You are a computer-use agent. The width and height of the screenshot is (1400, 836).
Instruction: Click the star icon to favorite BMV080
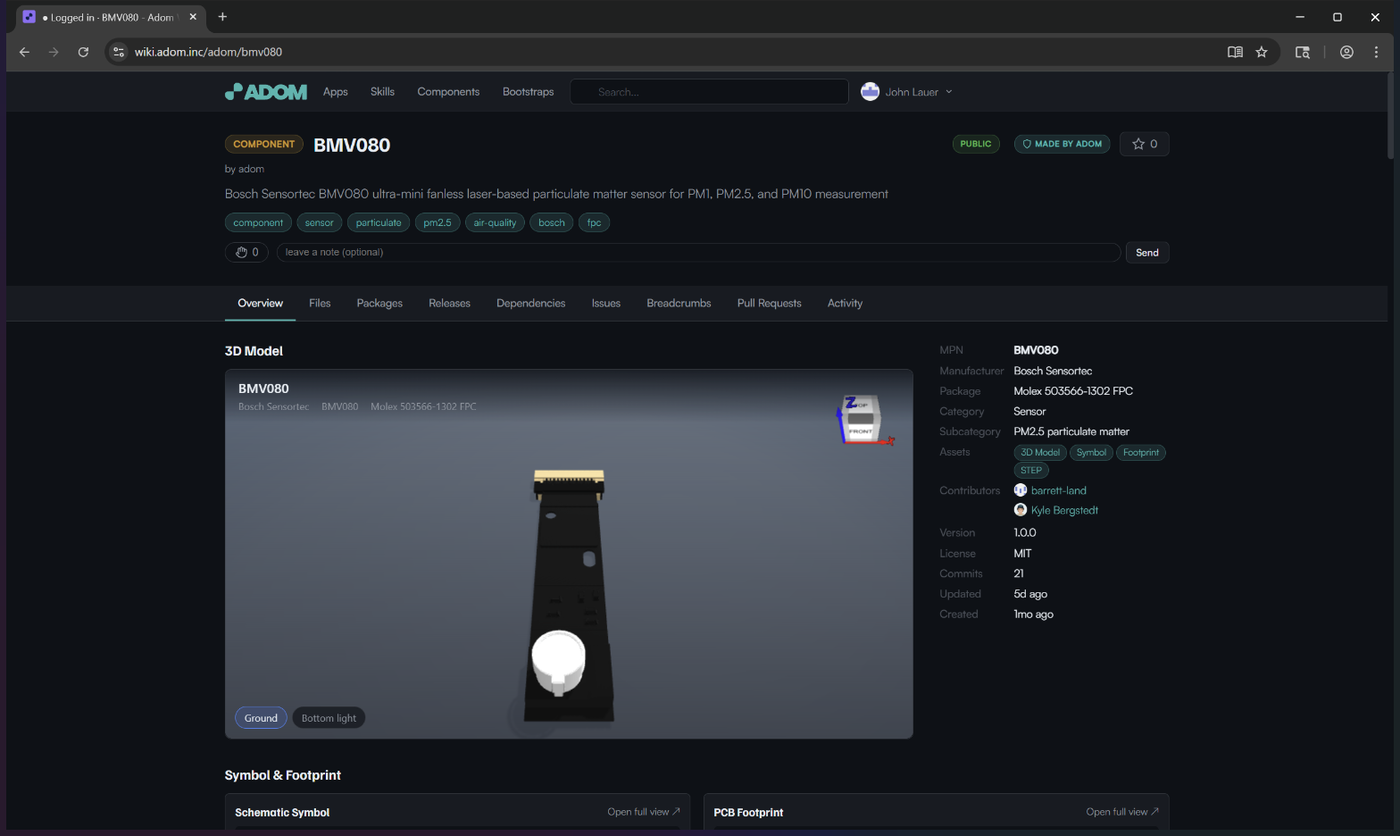pos(1144,144)
